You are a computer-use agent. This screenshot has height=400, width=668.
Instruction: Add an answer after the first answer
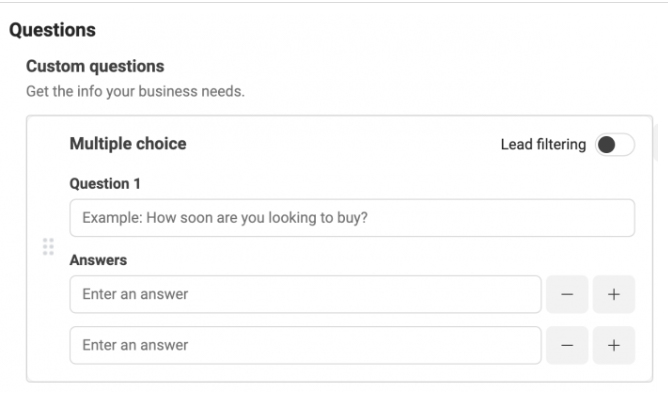pos(614,294)
